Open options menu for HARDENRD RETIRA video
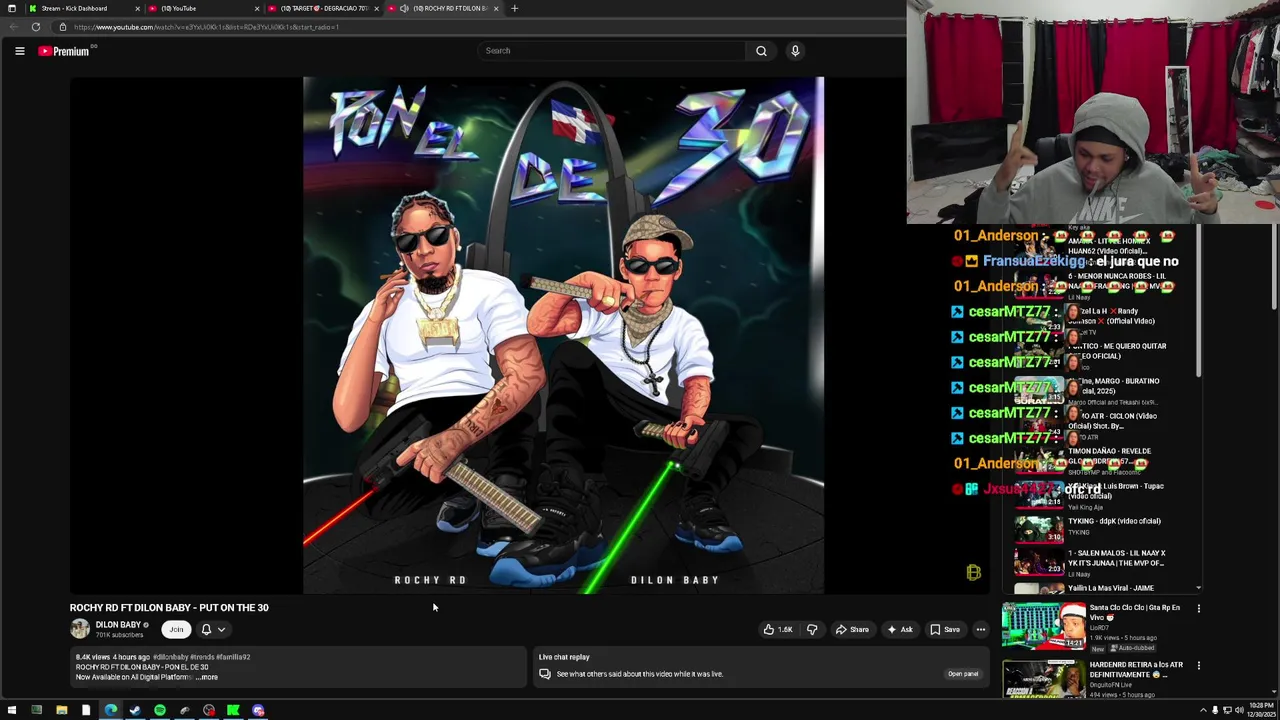 [1198, 665]
